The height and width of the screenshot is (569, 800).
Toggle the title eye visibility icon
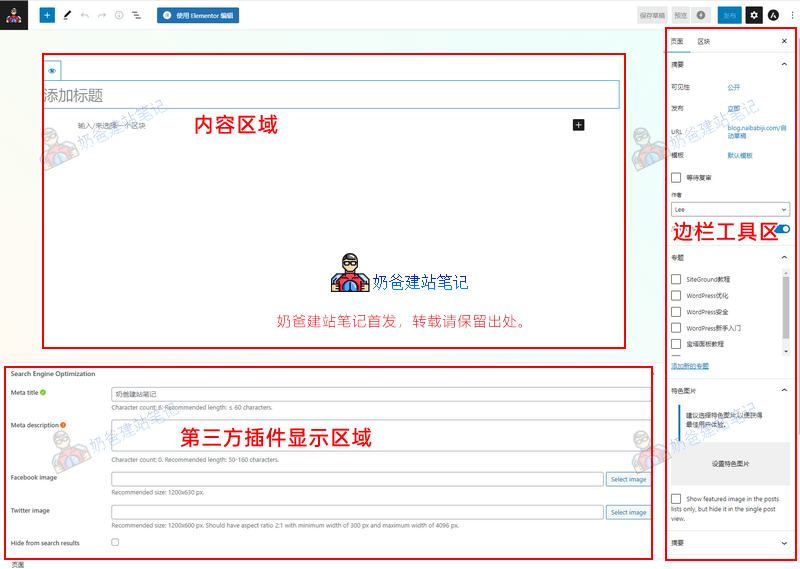click(x=52, y=71)
